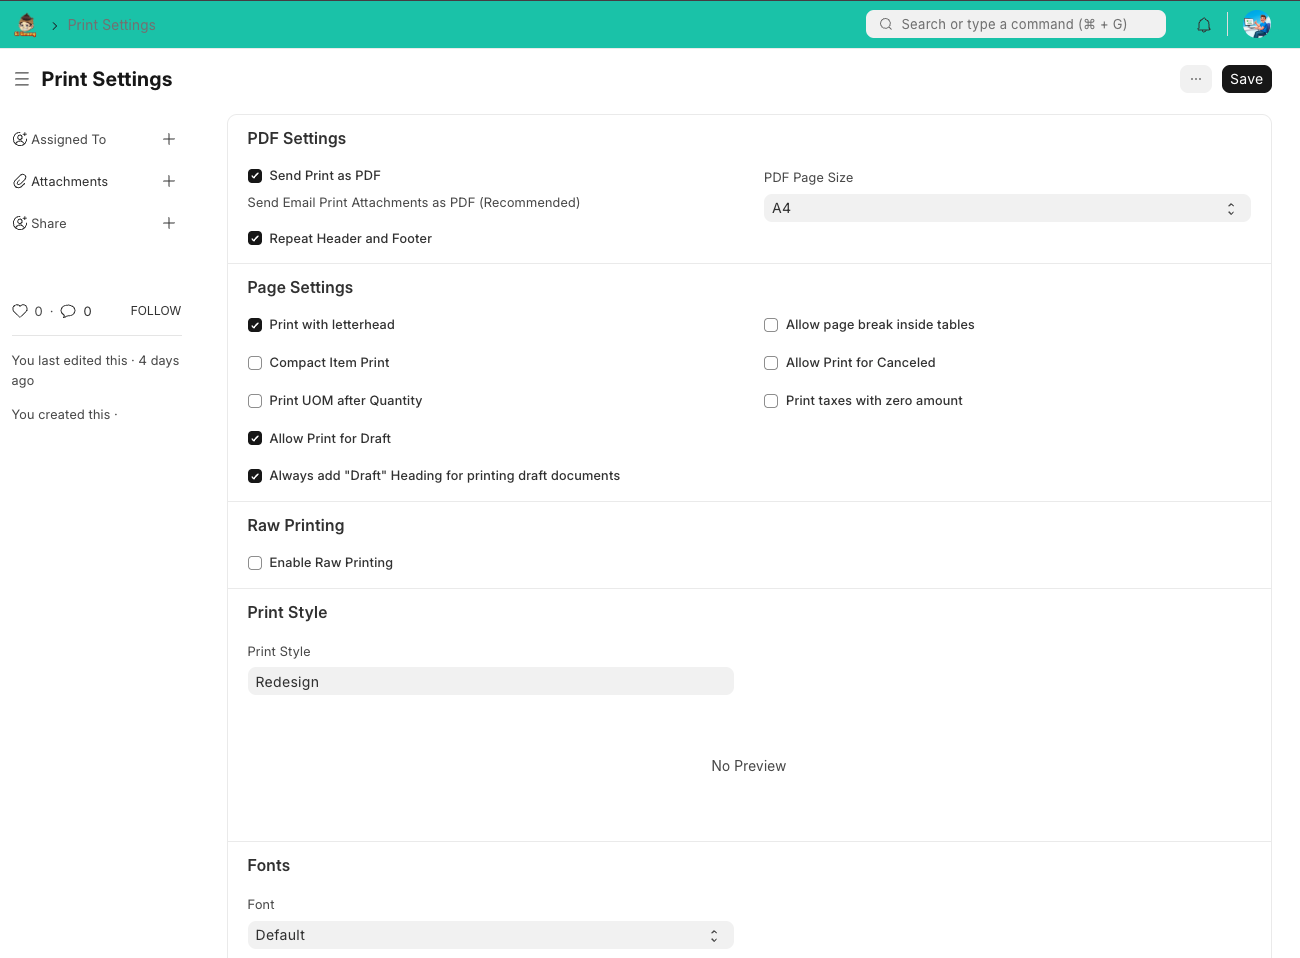Open the user avatar menu
This screenshot has width=1300, height=958.
click(x=1256, y=25)
